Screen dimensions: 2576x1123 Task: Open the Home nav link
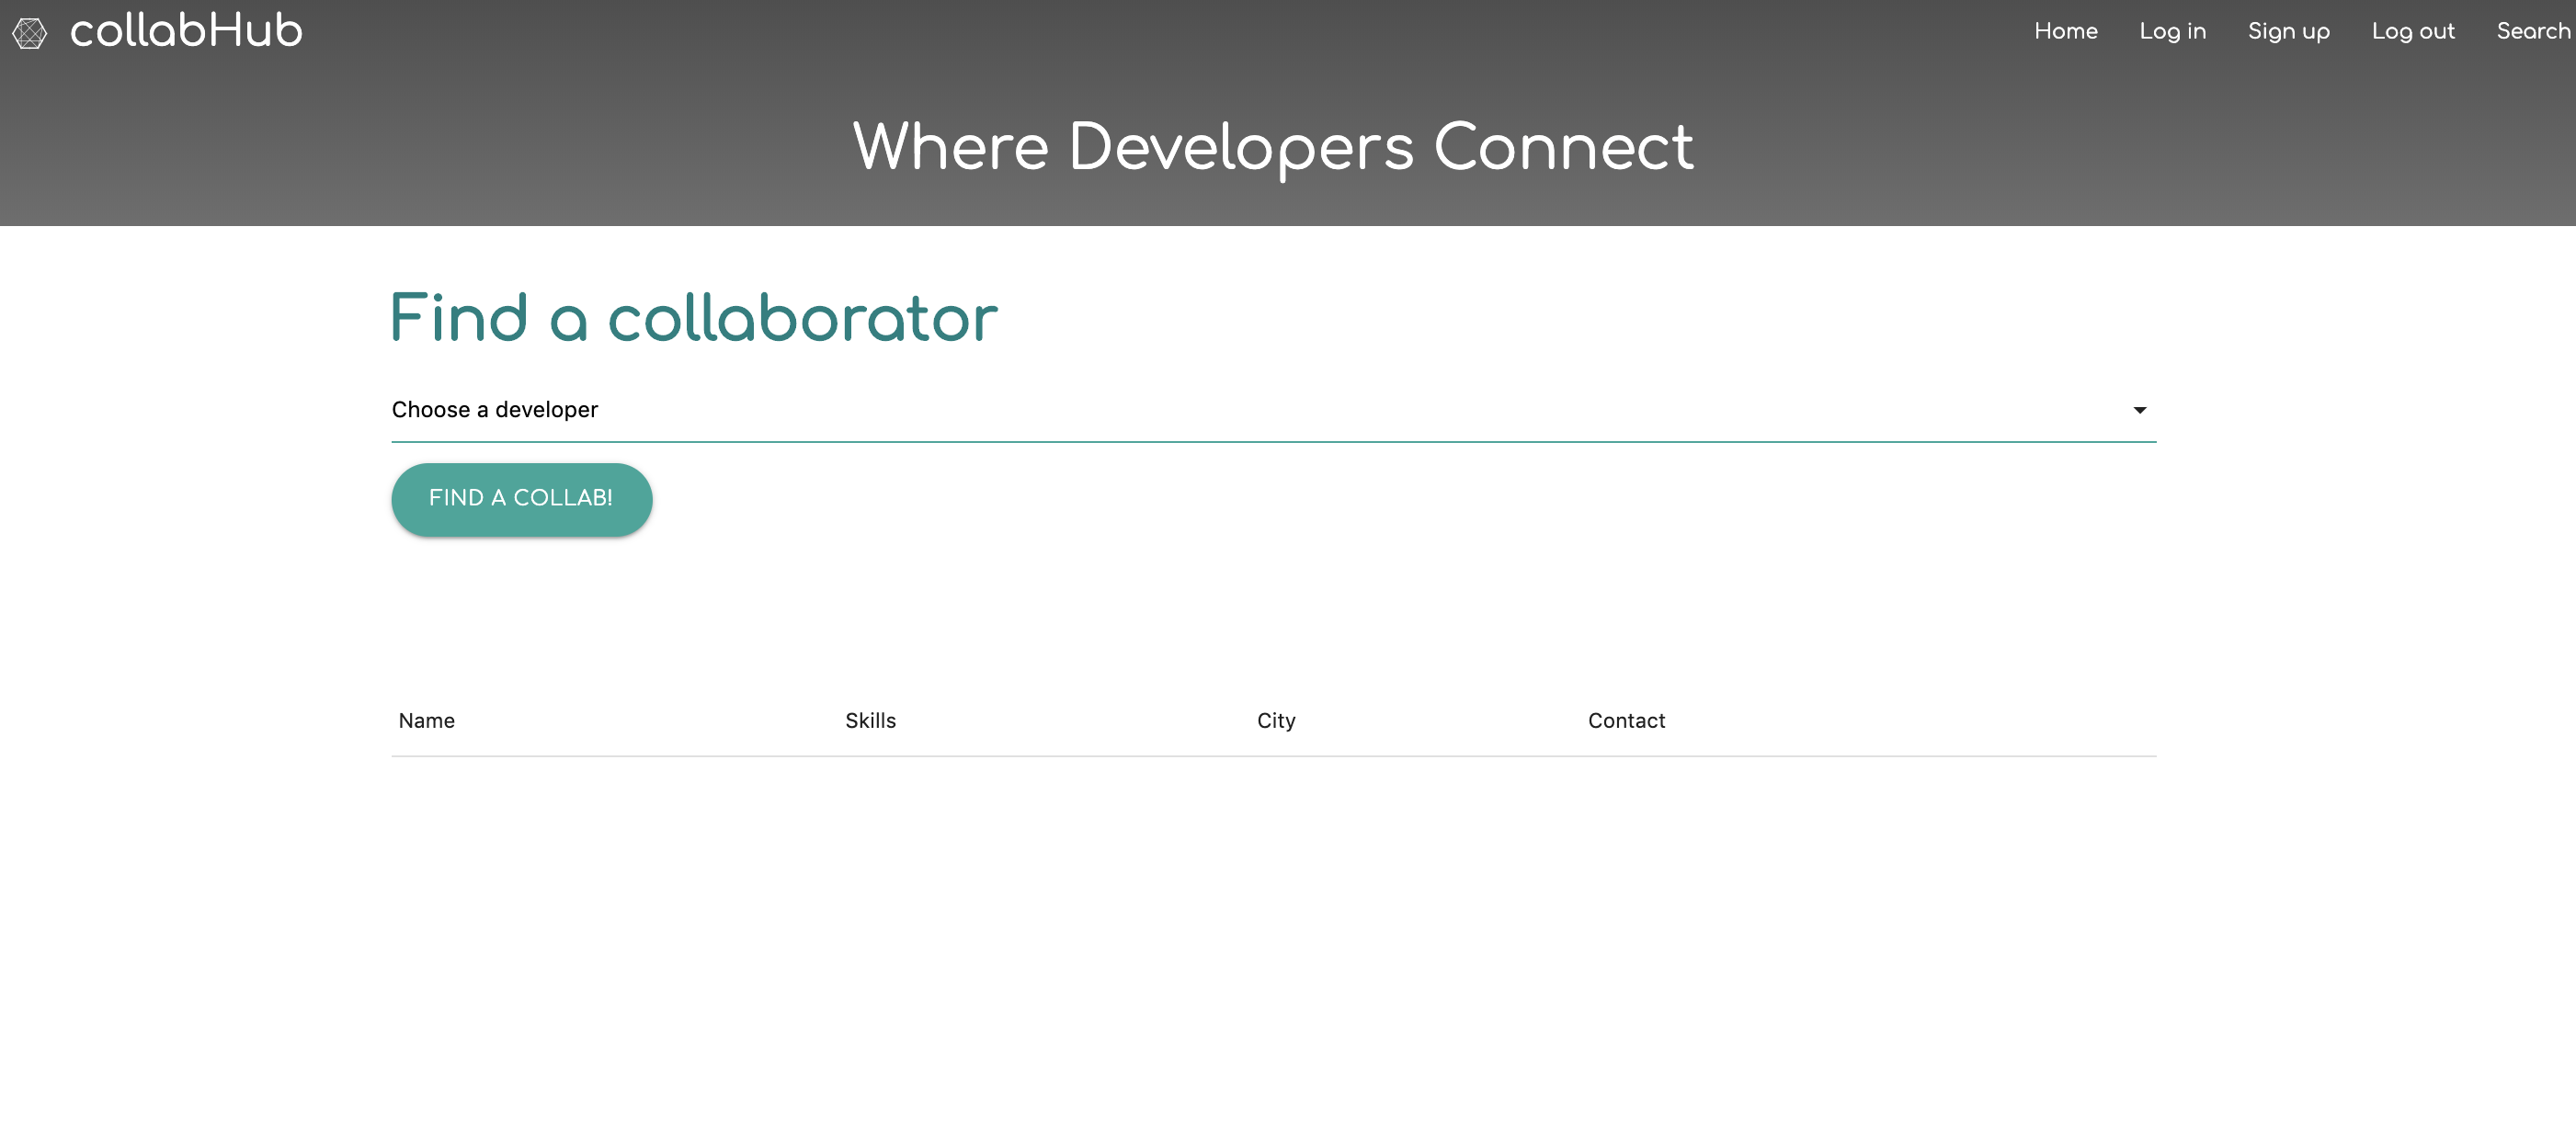tap(2065, 31)
